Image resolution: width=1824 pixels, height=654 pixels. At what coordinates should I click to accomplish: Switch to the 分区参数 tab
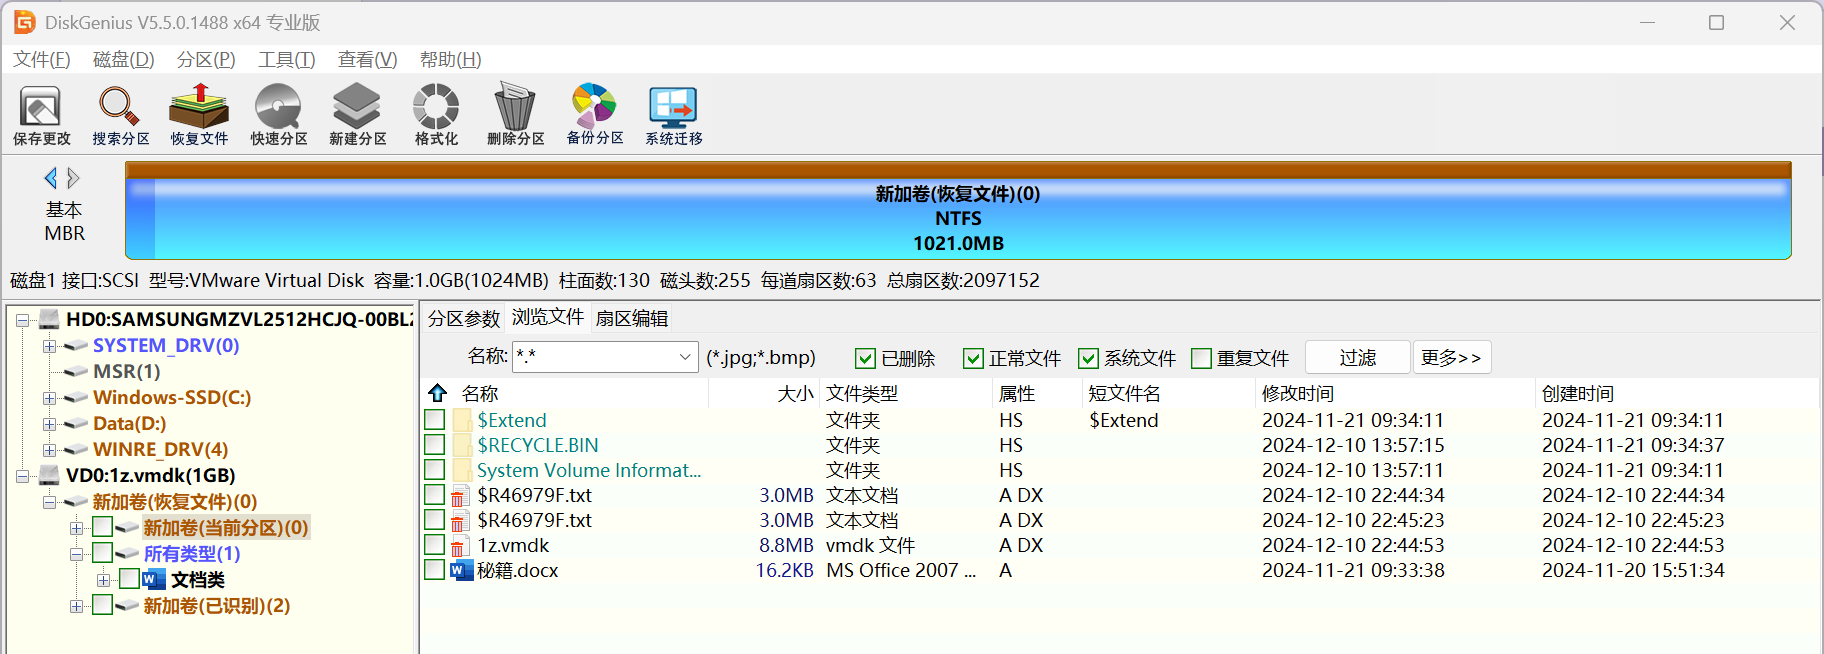[464, 319]
